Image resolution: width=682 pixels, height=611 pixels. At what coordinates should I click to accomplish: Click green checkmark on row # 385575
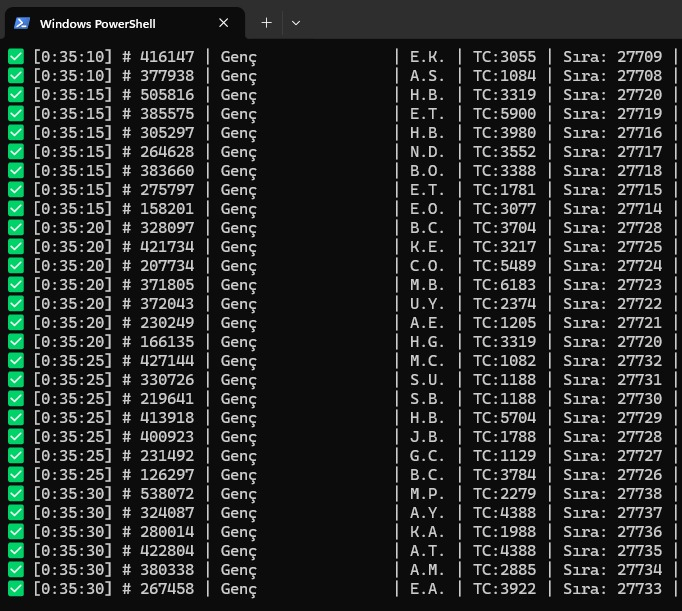pyautogui.click(x=16, y=114)
